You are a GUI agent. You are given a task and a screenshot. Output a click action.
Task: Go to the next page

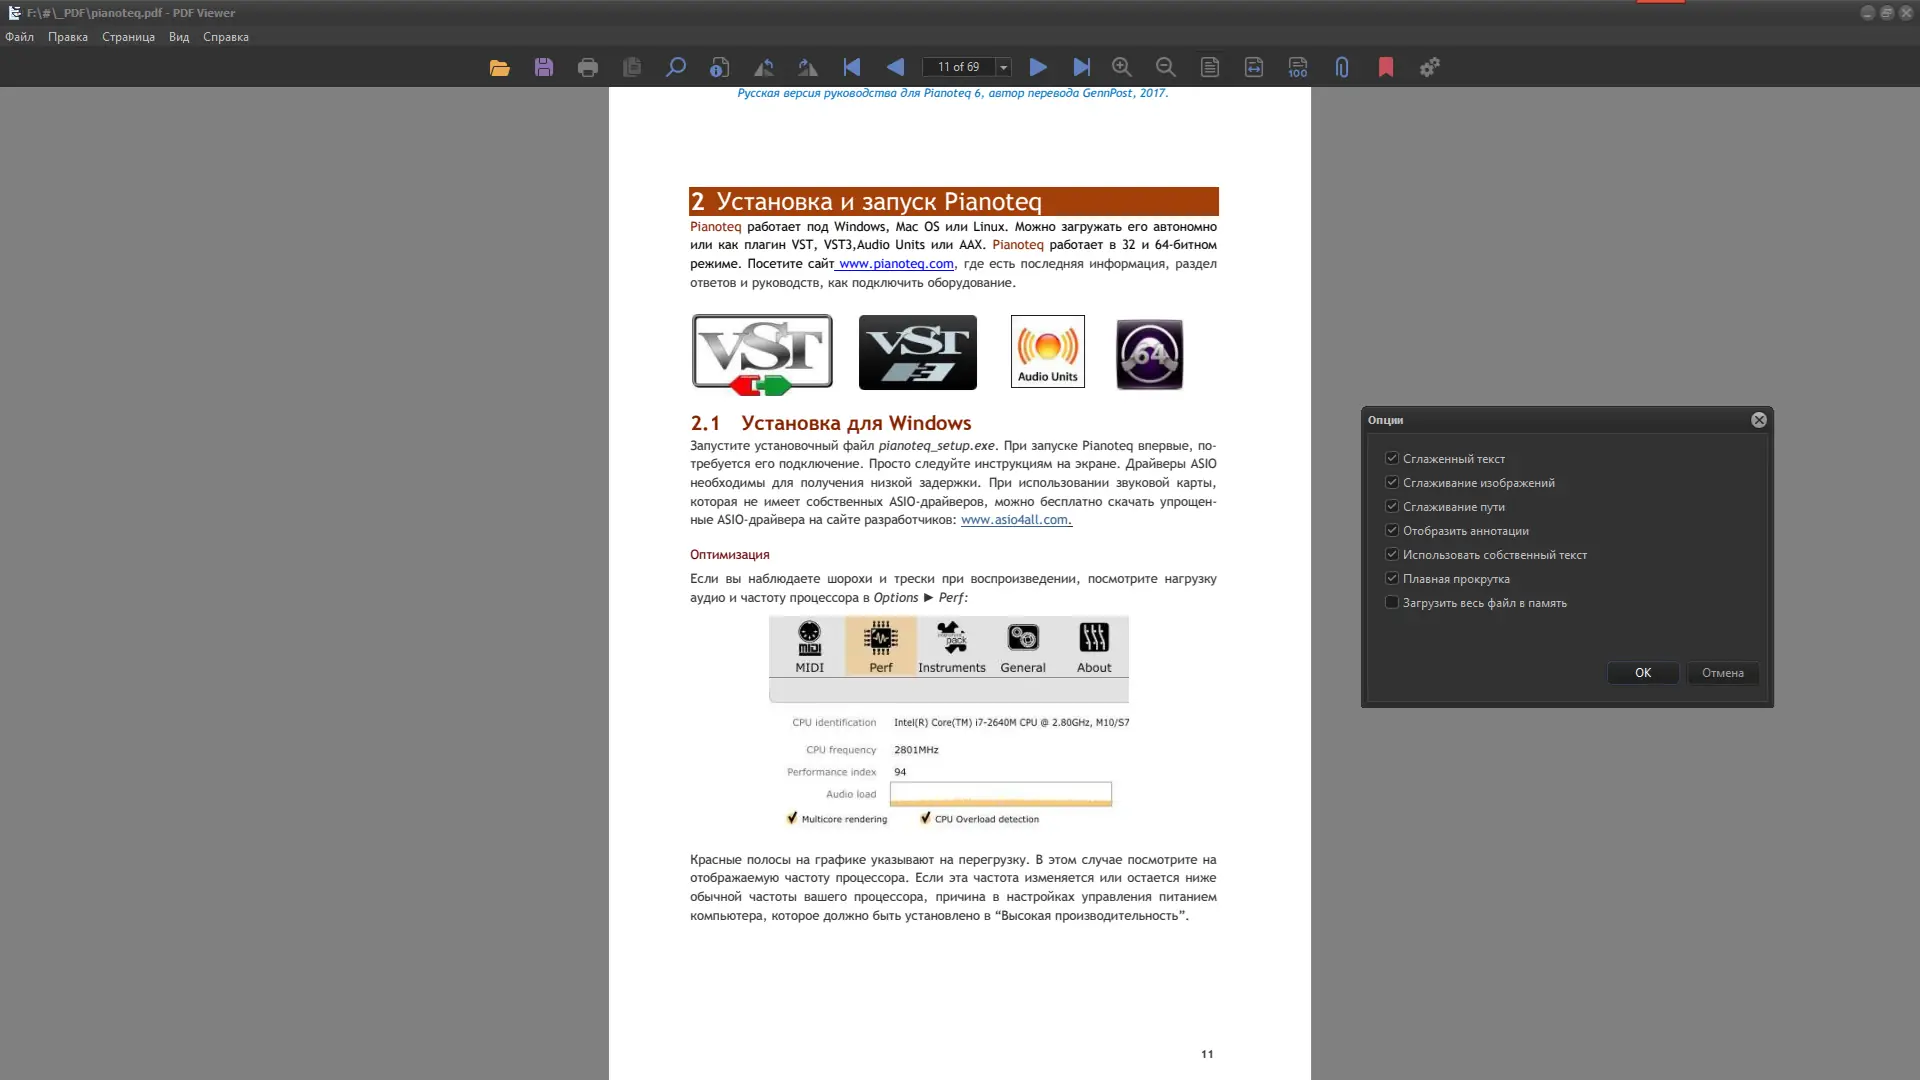pyautogui.click(x=1038, y=67)
